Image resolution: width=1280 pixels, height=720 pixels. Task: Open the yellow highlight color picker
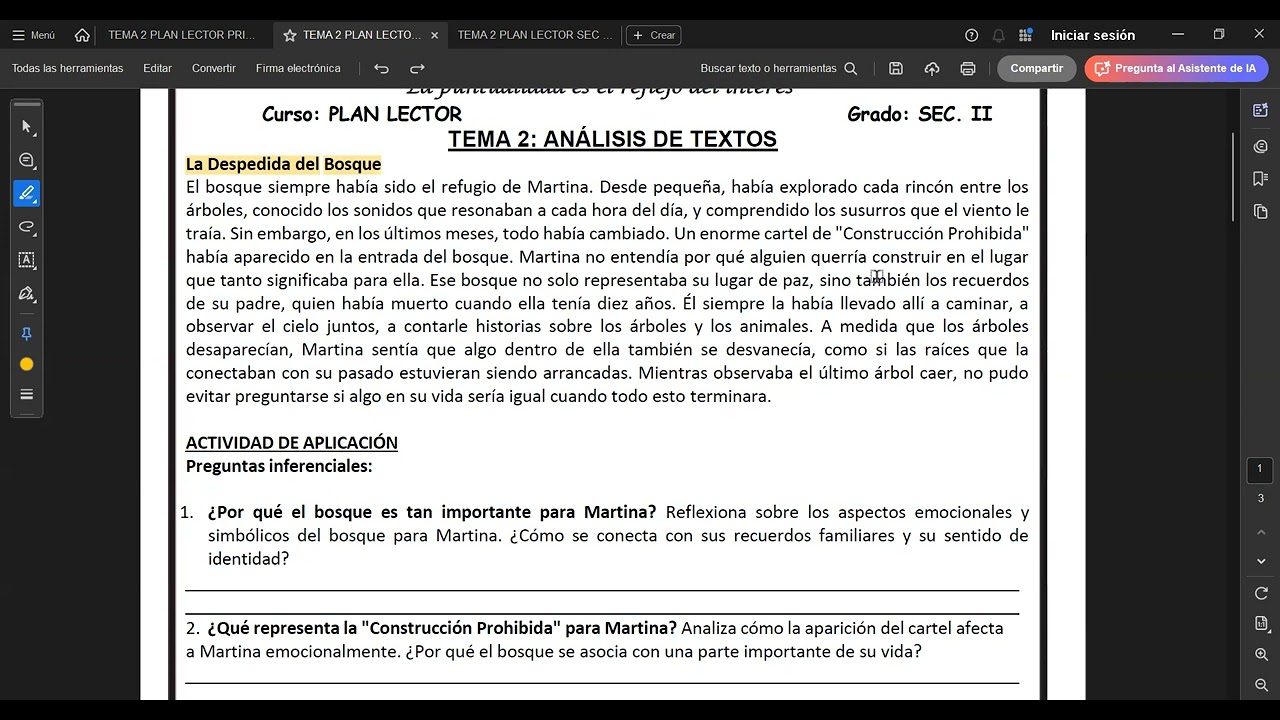pyautogui.click(x=27, y=364)
